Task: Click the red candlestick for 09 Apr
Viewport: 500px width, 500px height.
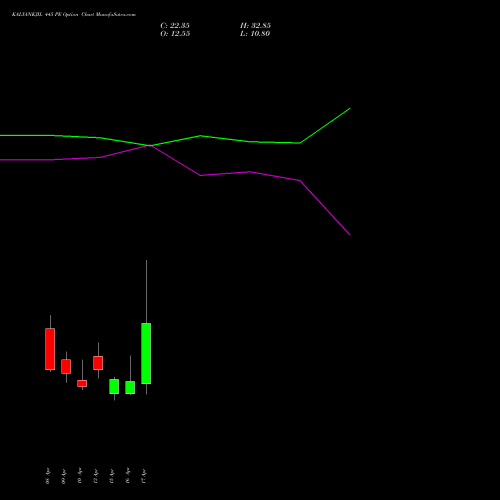Action: [x=66, y=366]
